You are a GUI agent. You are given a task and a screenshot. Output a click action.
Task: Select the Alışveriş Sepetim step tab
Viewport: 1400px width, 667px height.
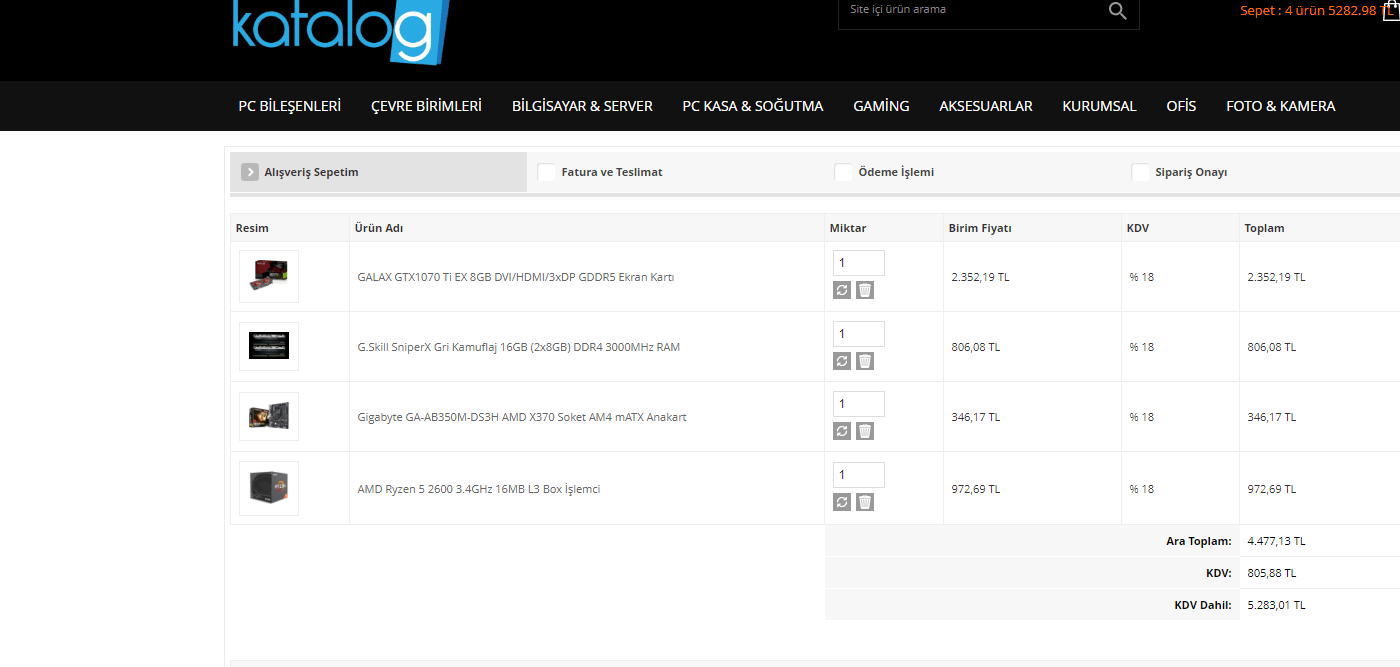pos(378,172)
